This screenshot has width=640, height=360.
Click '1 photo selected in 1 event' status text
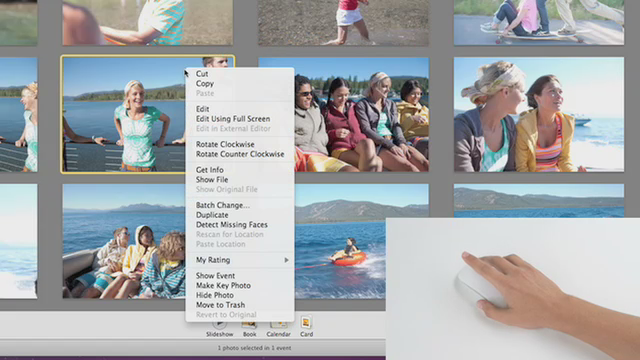click(x=254, y=348)
